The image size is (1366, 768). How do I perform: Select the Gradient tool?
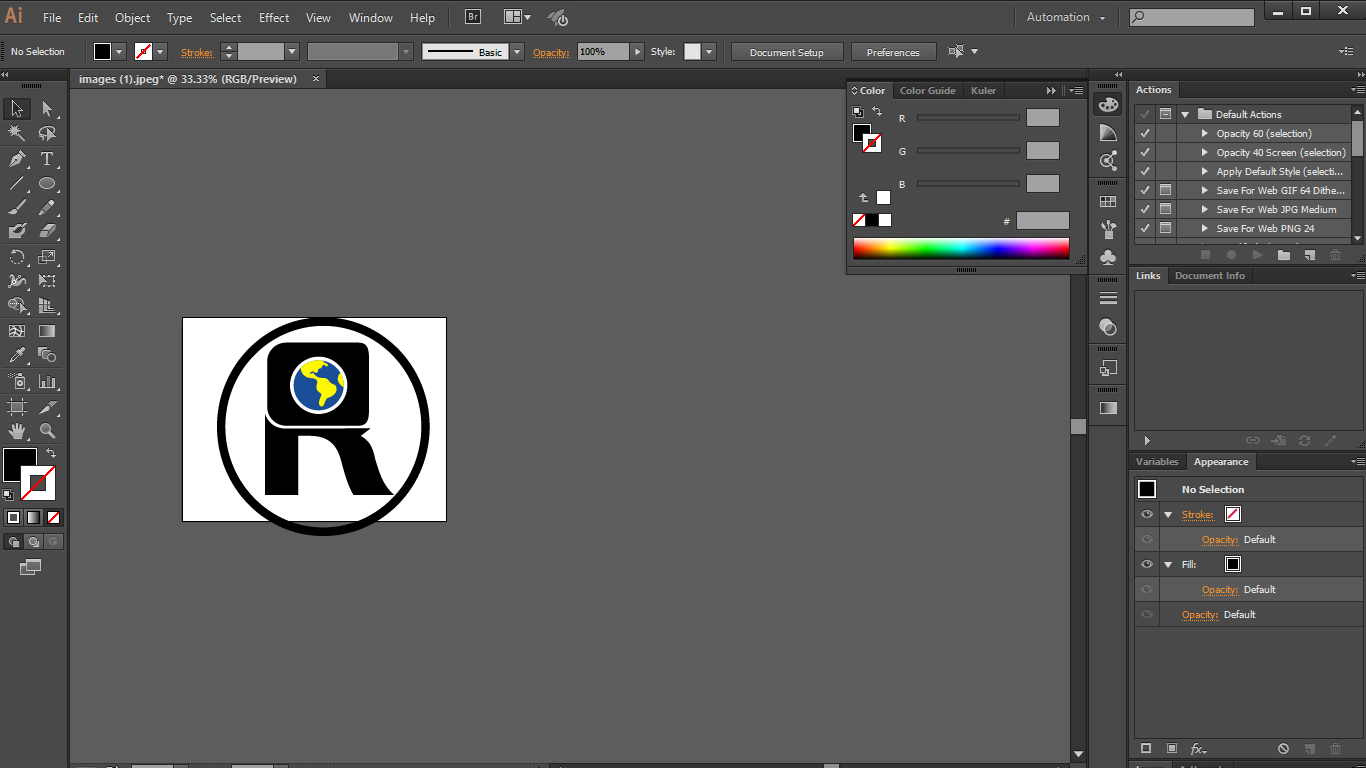point(47,331)
